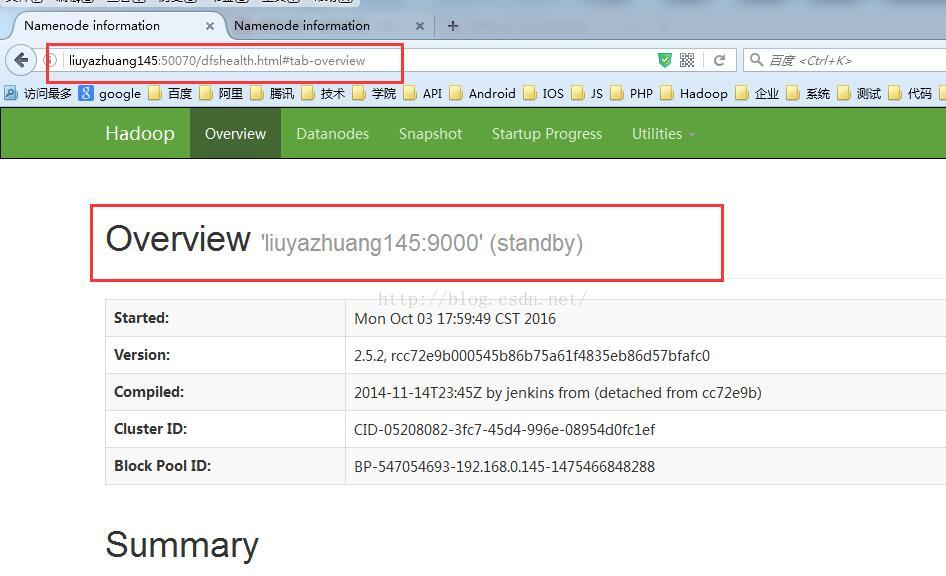Expand the Utilities dropdown menu
This screenshot has width=946, height=576.
click(x=663, y=133)
